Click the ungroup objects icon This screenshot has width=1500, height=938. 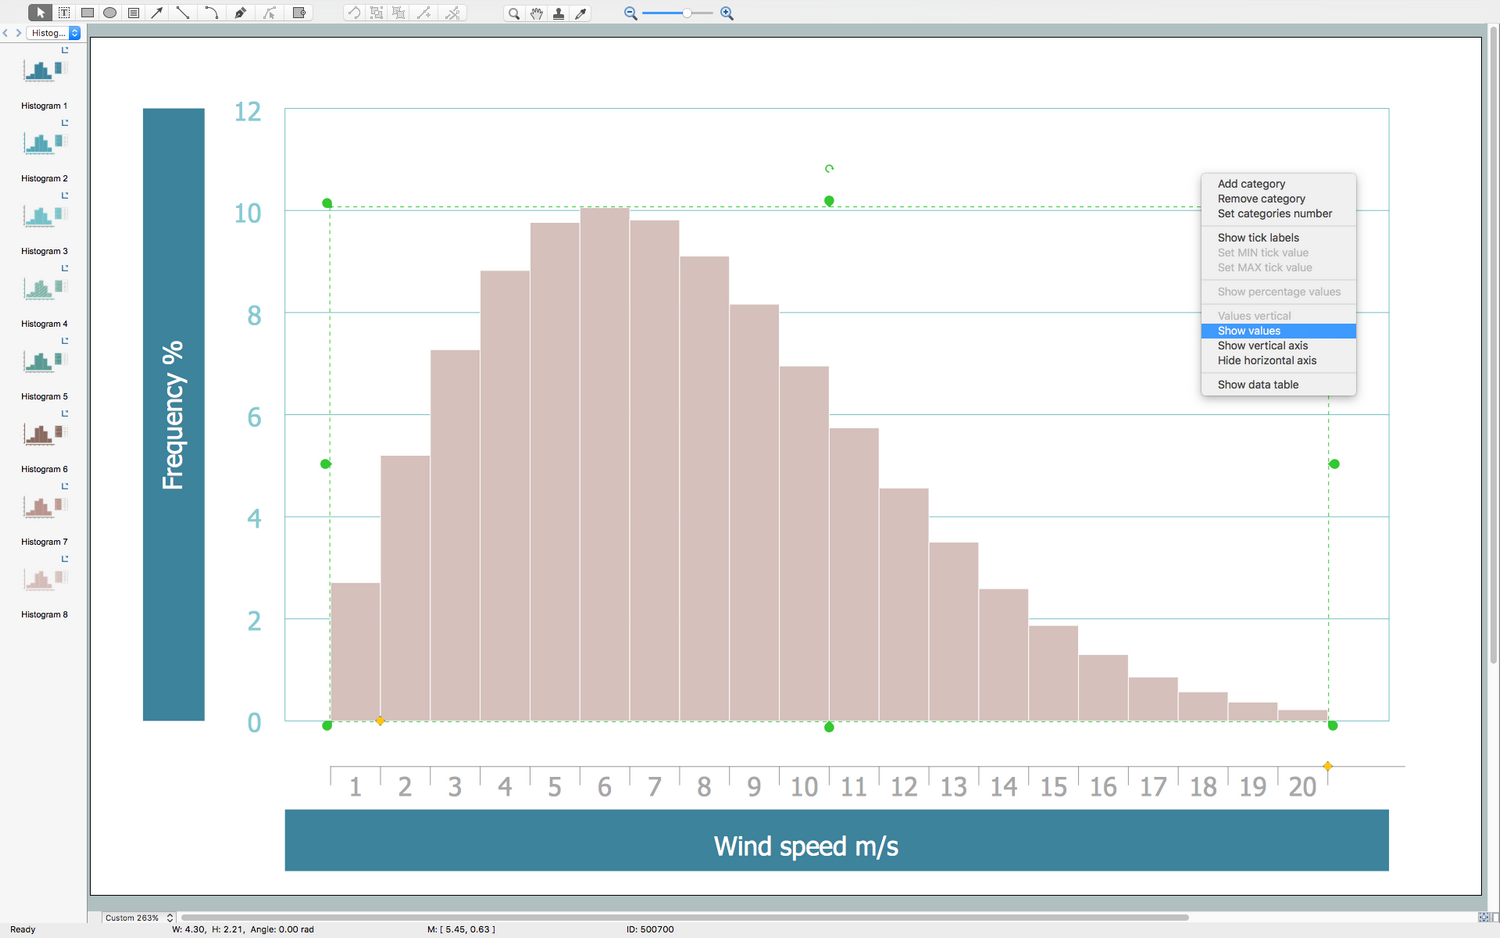point(399,13)
